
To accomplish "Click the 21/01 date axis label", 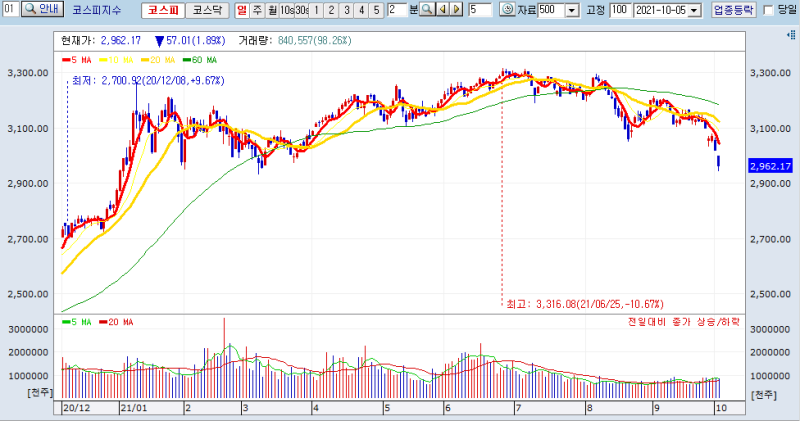I will [x=133, y=408].
